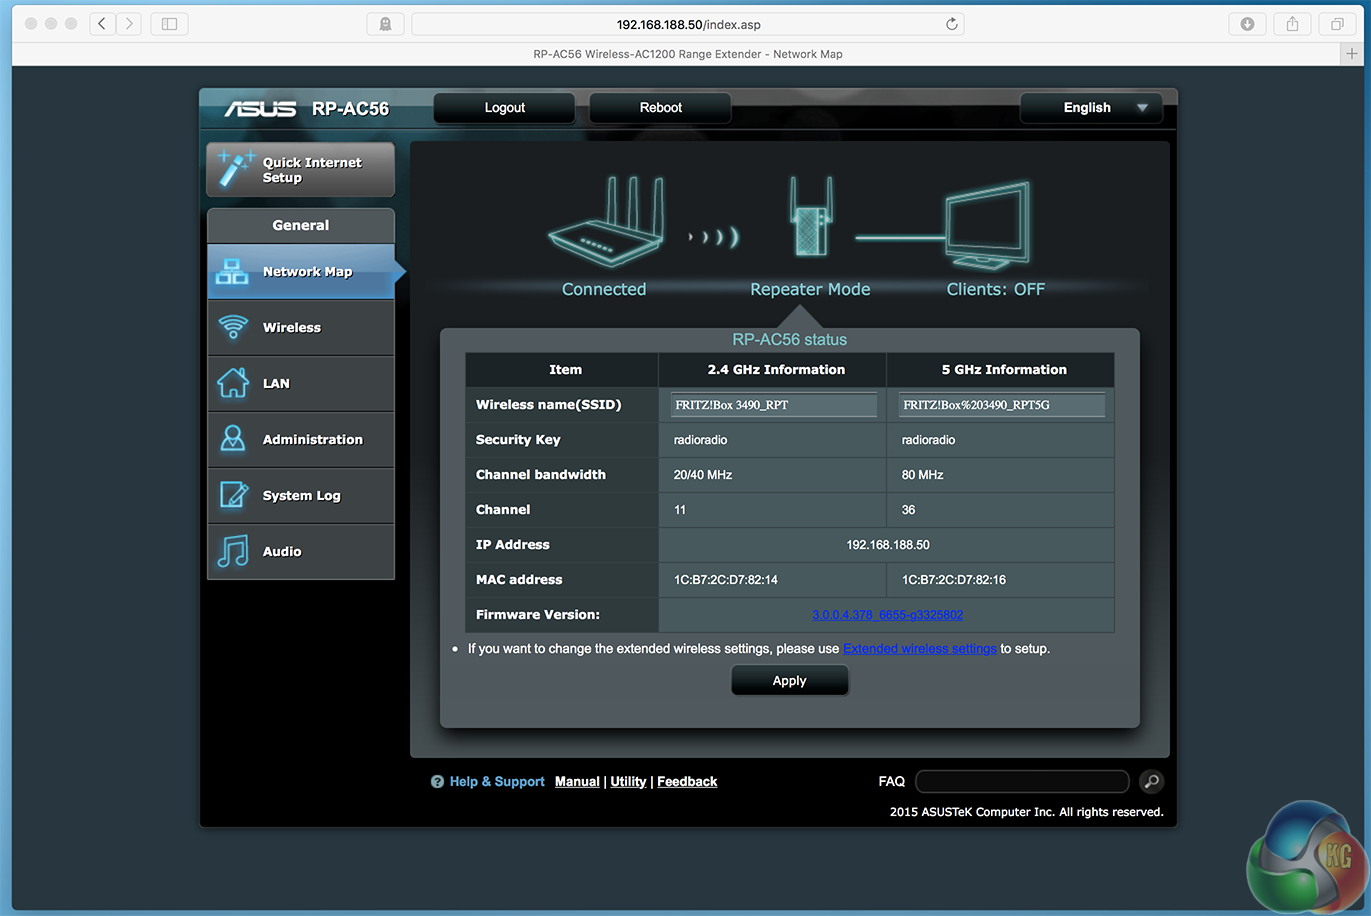Click the Quick Internet Setup wand icon

coord(234,169)
